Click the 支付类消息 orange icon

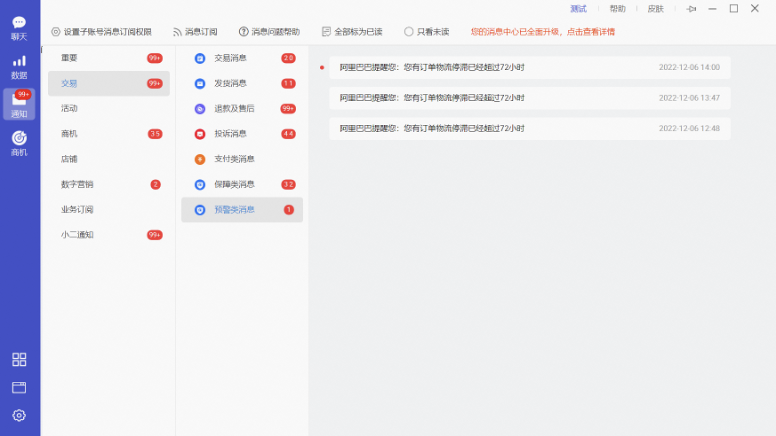tap(200, 159)
